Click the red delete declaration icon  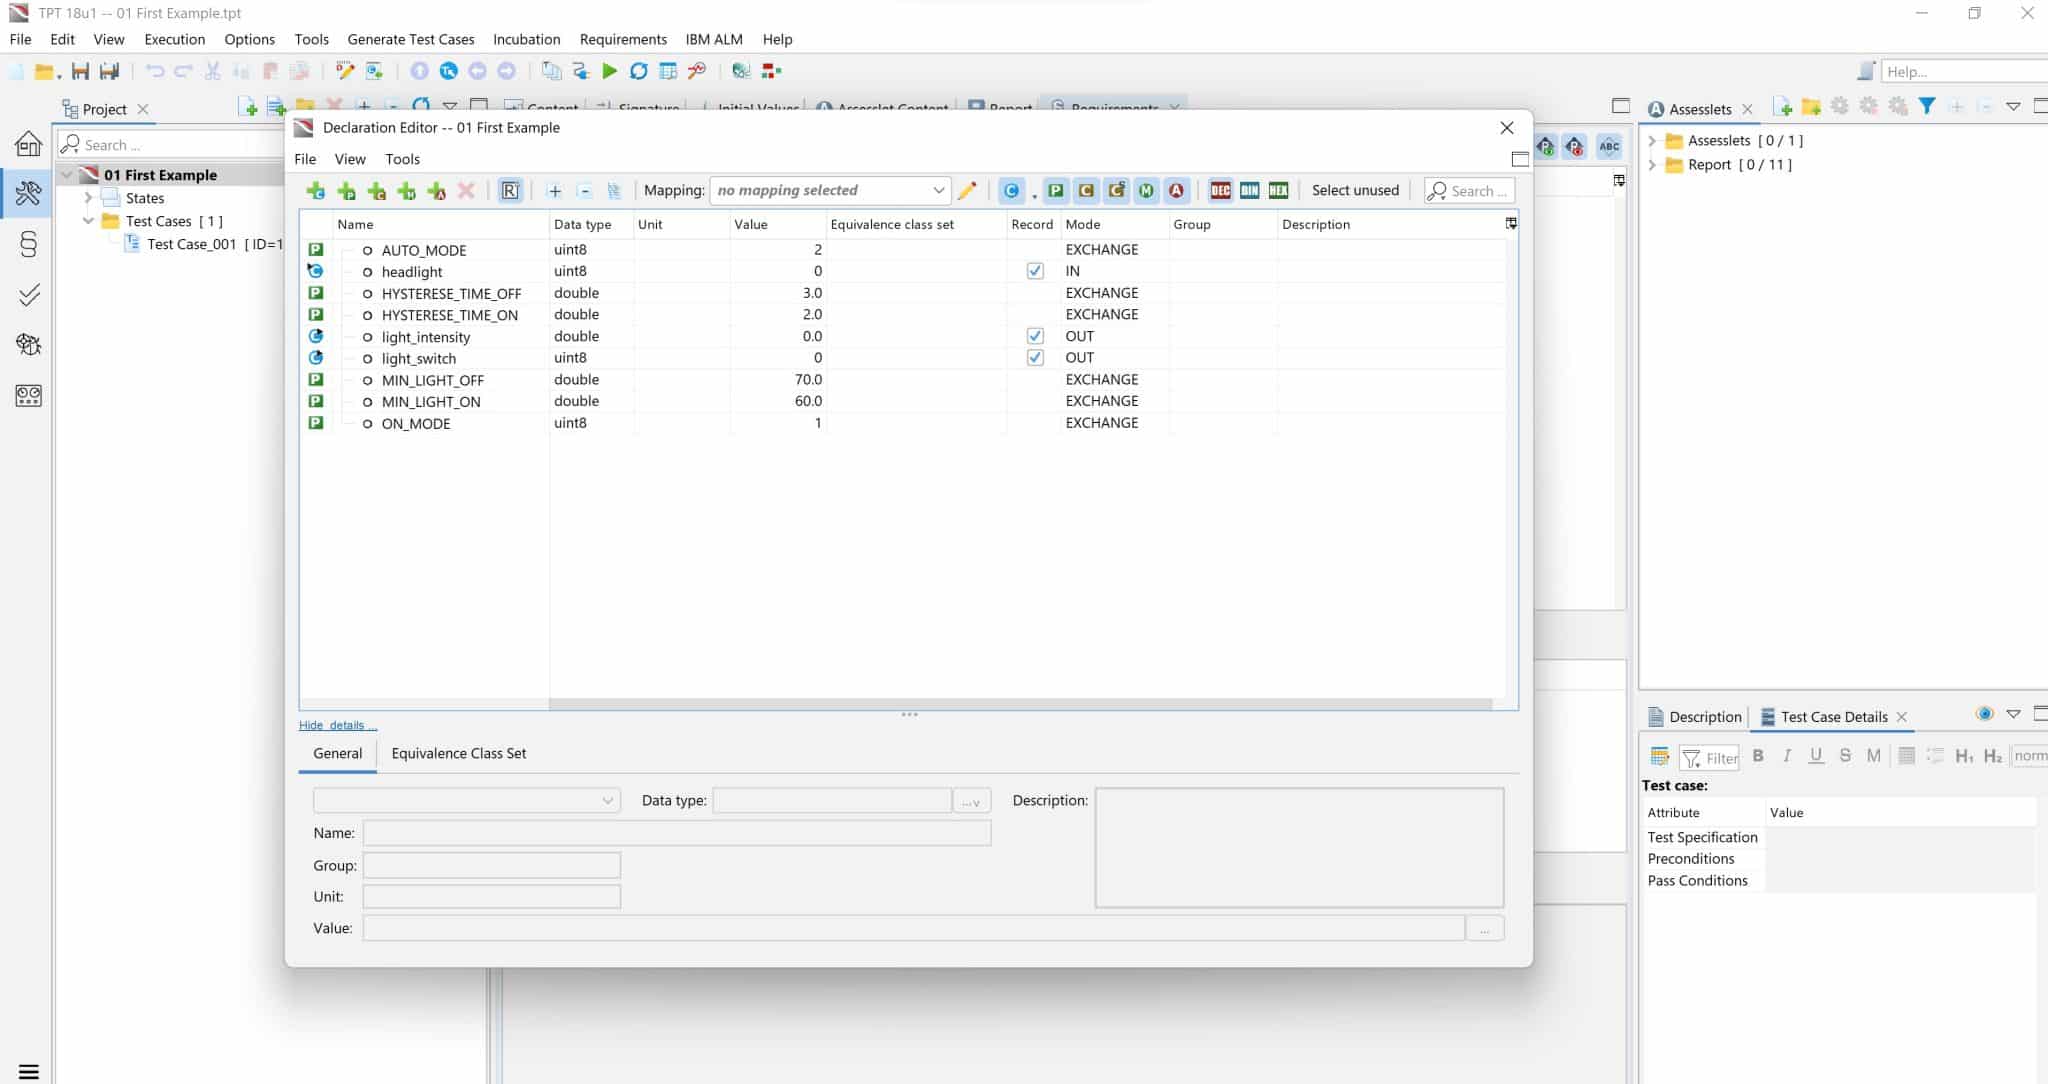(x=466, y=190)
